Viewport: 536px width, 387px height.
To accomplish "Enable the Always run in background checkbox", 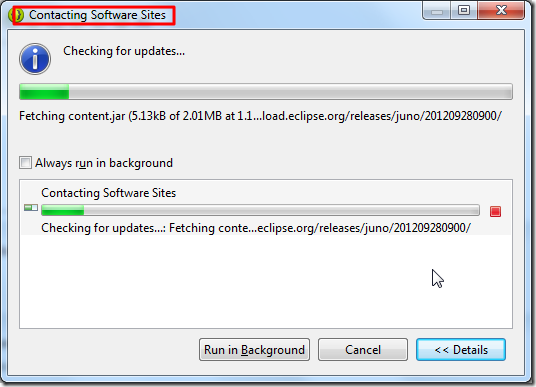I will (25, 163).
